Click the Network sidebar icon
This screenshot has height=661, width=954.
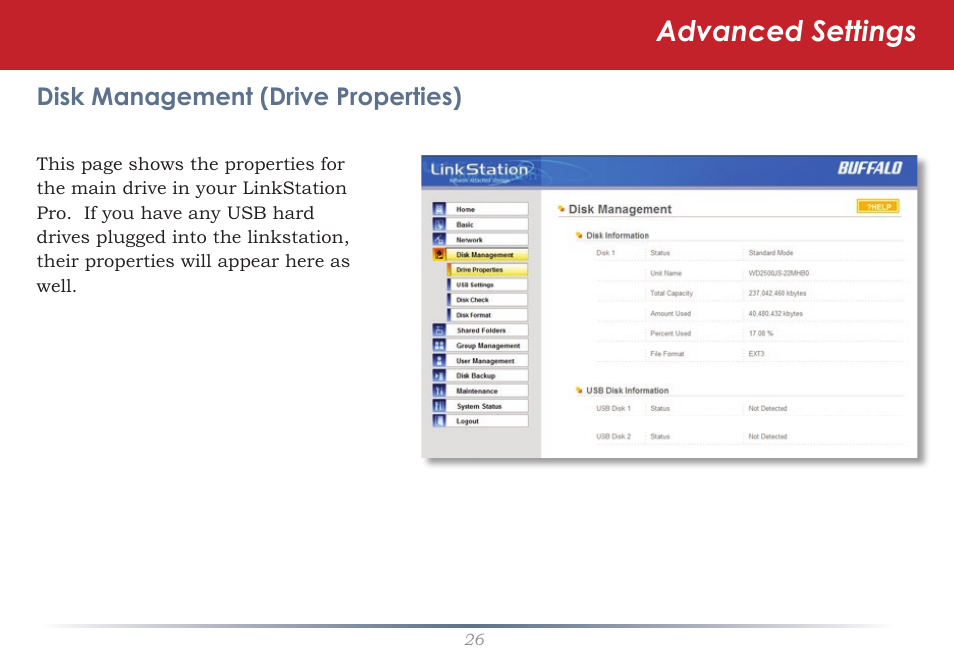click(439, 239)
